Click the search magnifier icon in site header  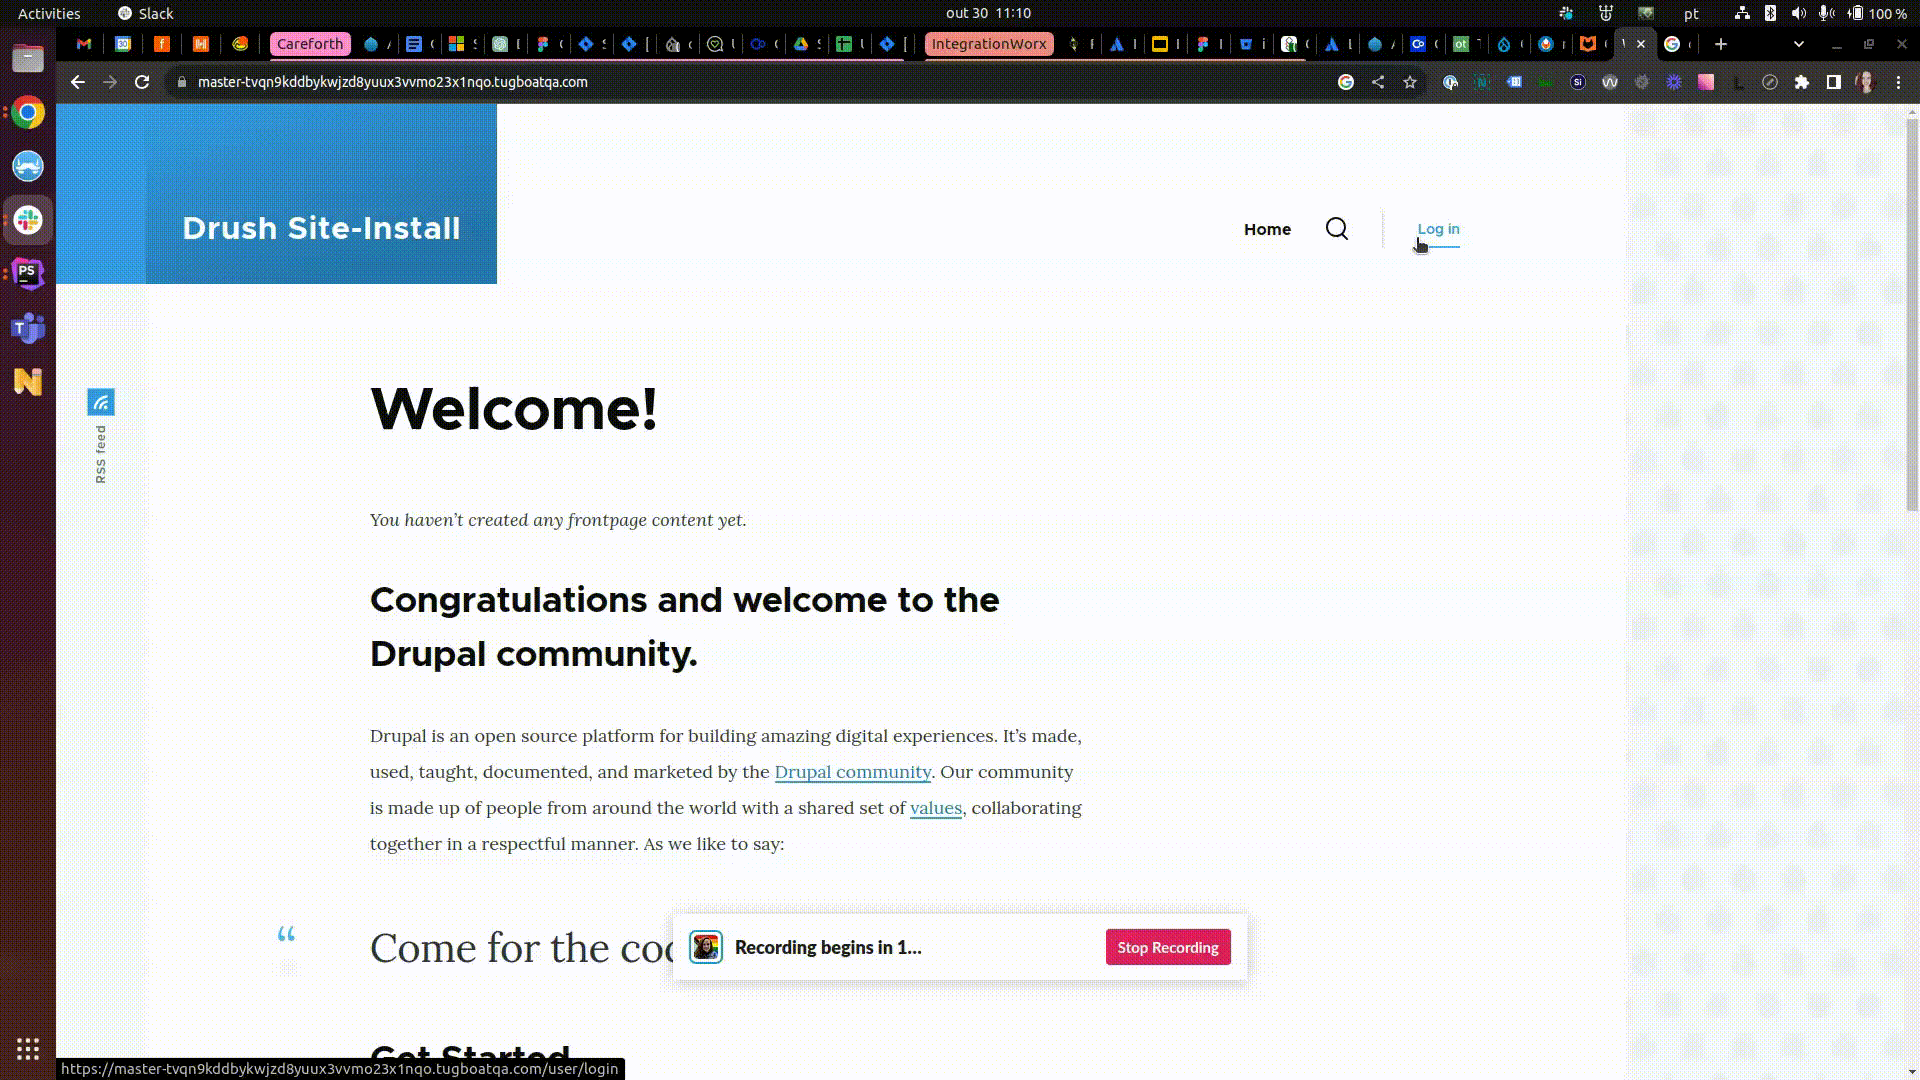1336,229
